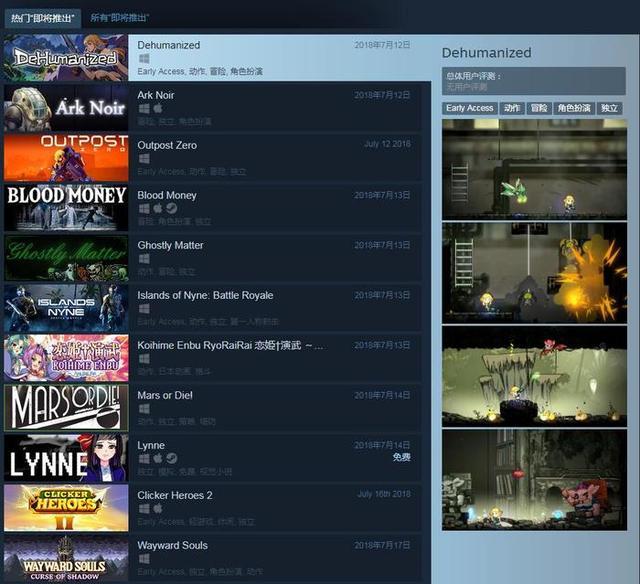Click the Dehumanized heading in the preview panel

pyautogui.click(x=487, y=53)
